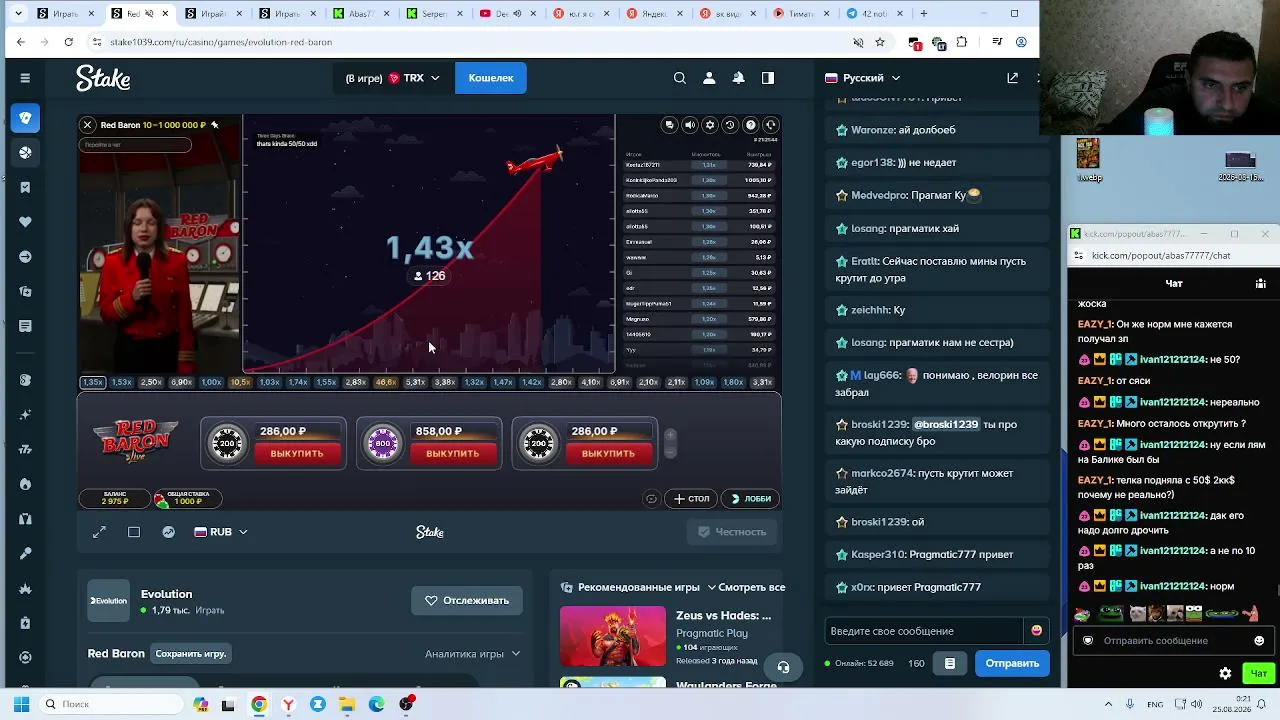
Task: Click the green Чат button in Kick
Action: [1259, 673]
